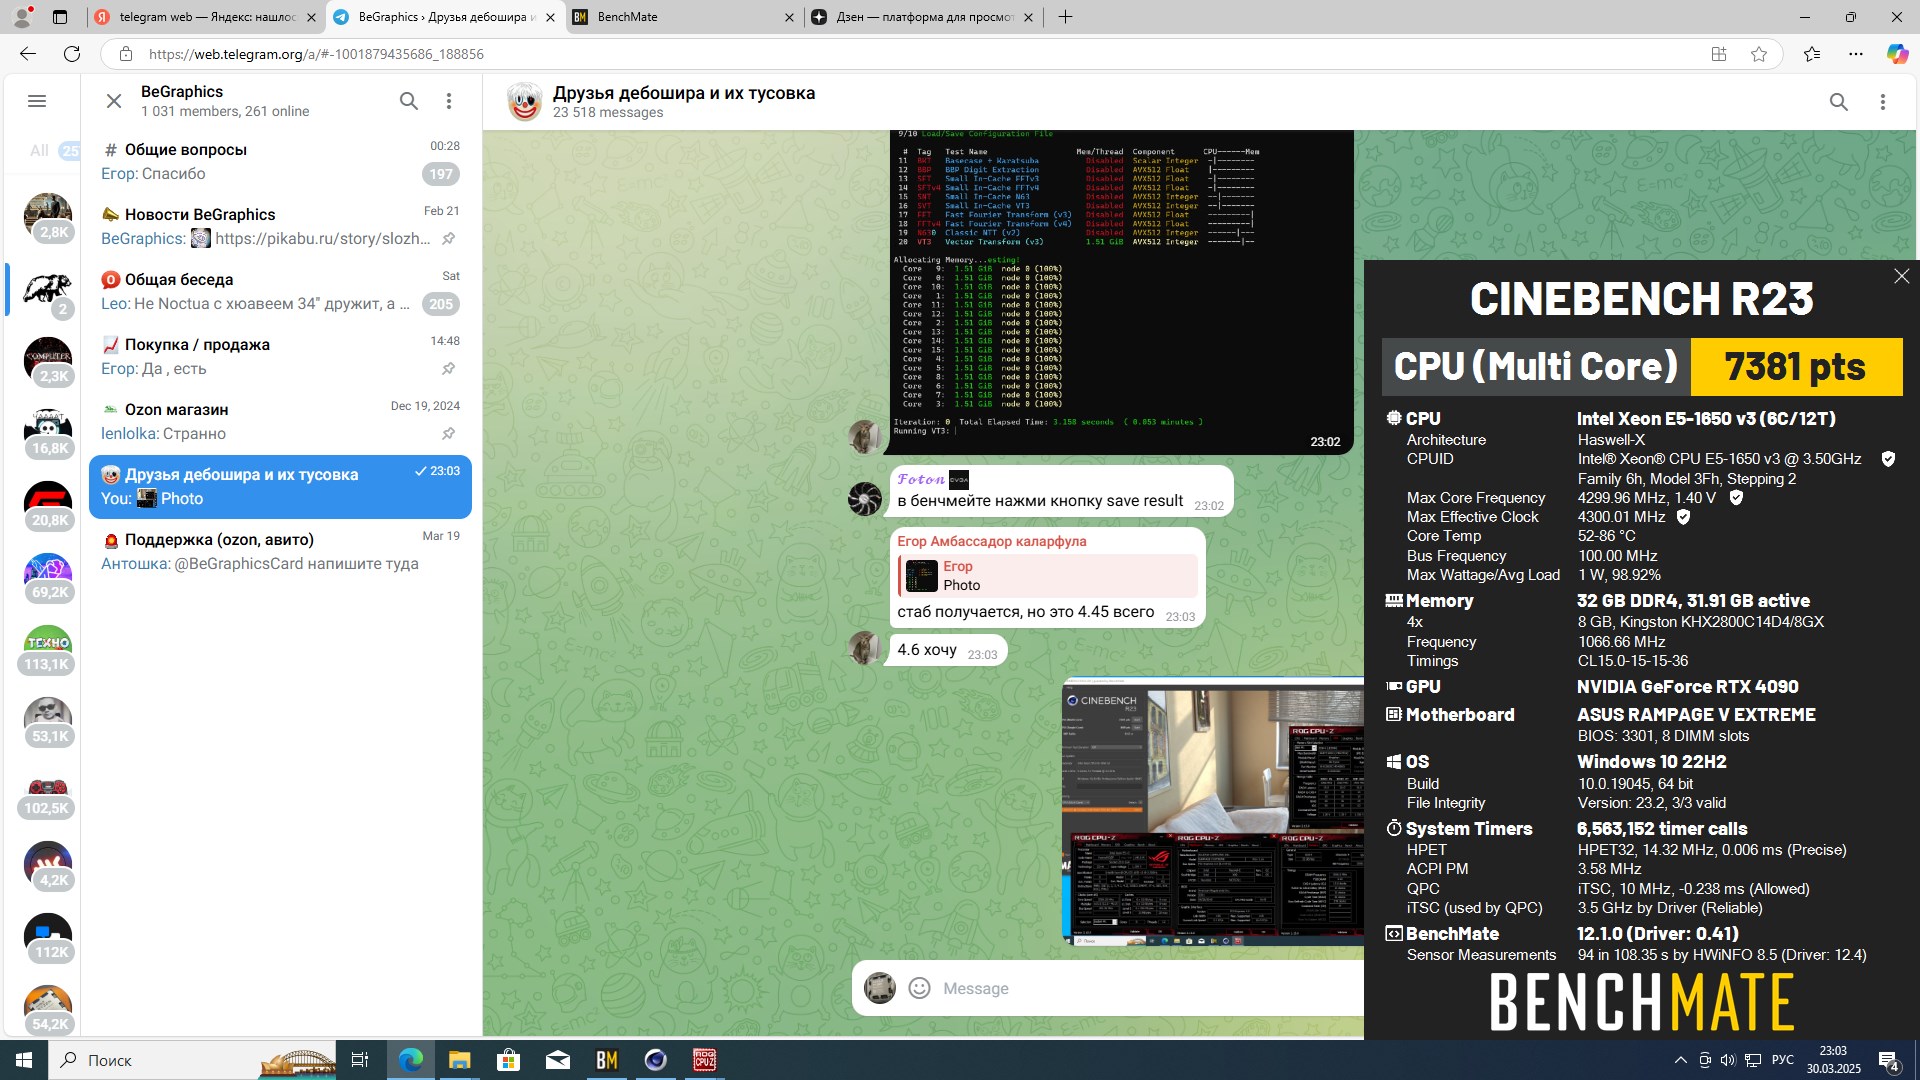1920x1080 pixels.
Task: Add this page to favorites
Action: tap(1759, 54)
